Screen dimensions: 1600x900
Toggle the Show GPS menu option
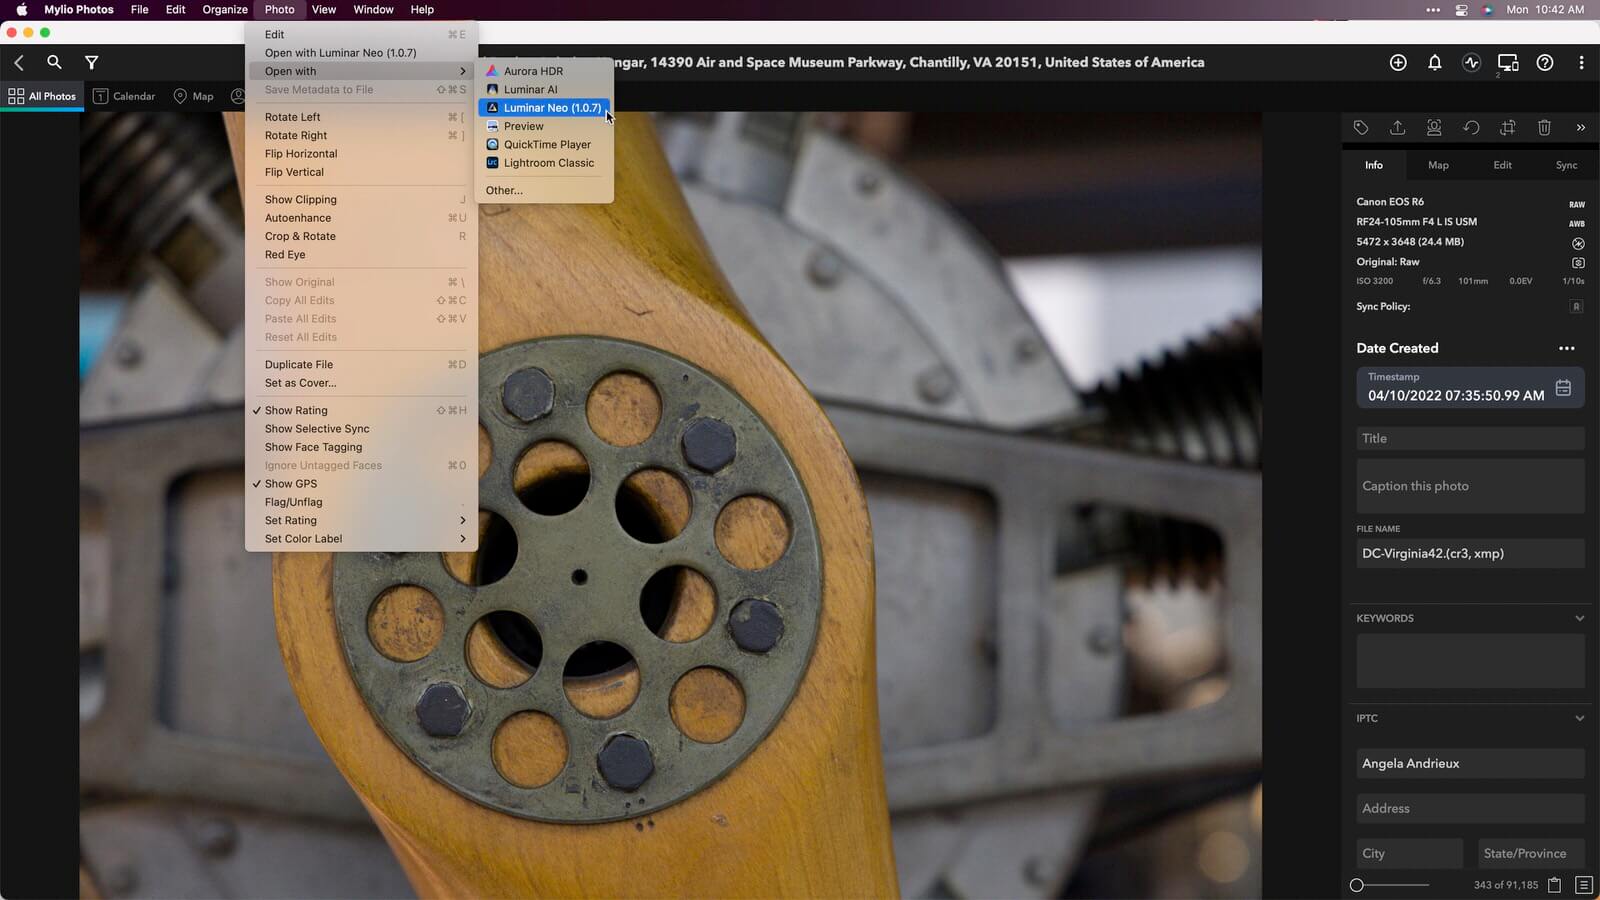(291, 484)
